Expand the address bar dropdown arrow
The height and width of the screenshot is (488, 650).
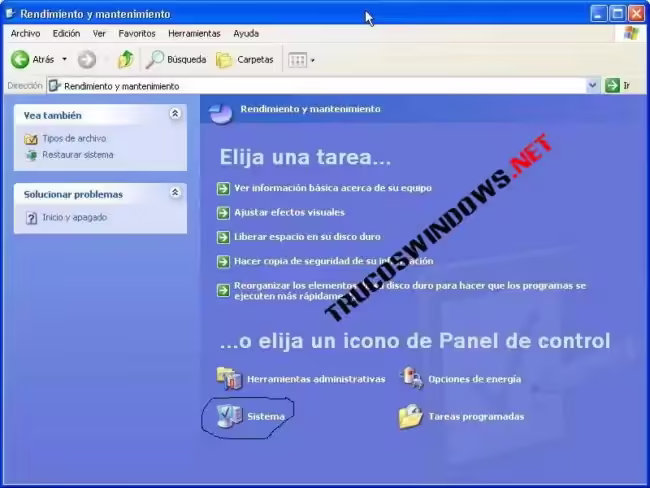pos(592,86)
